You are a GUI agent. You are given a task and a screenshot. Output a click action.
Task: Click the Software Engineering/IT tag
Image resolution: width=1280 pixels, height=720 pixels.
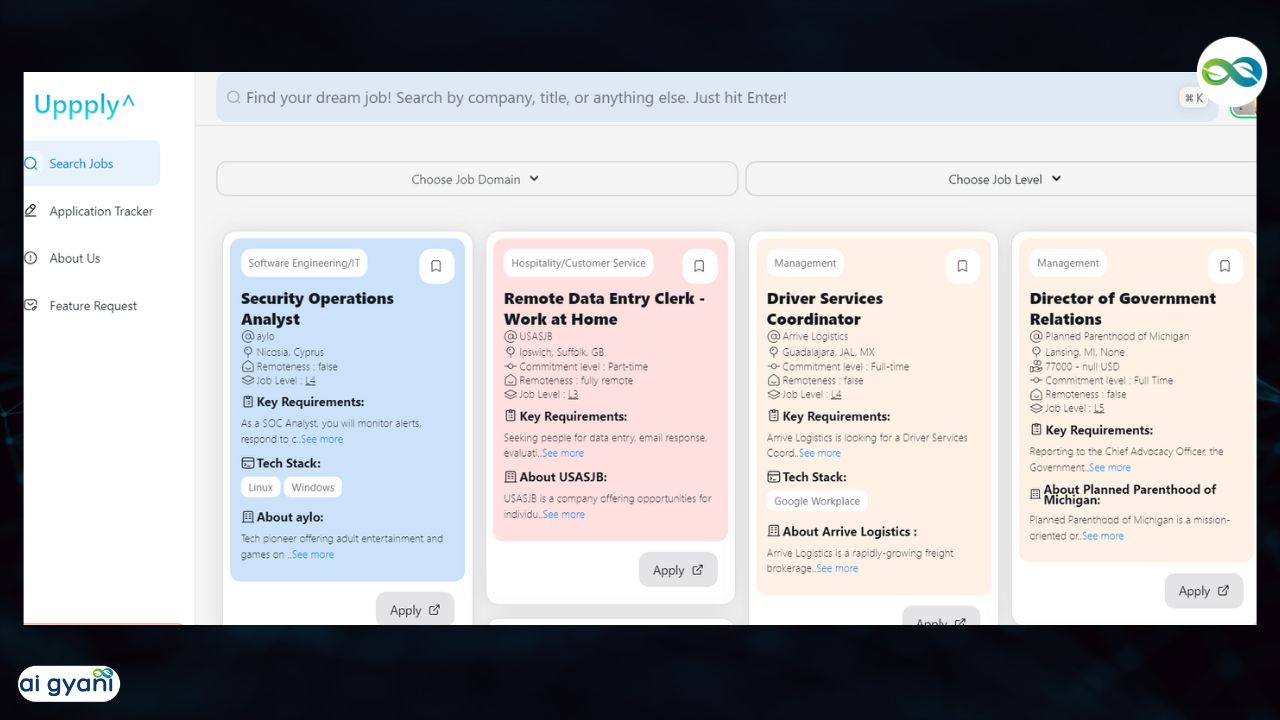[304, 263]
